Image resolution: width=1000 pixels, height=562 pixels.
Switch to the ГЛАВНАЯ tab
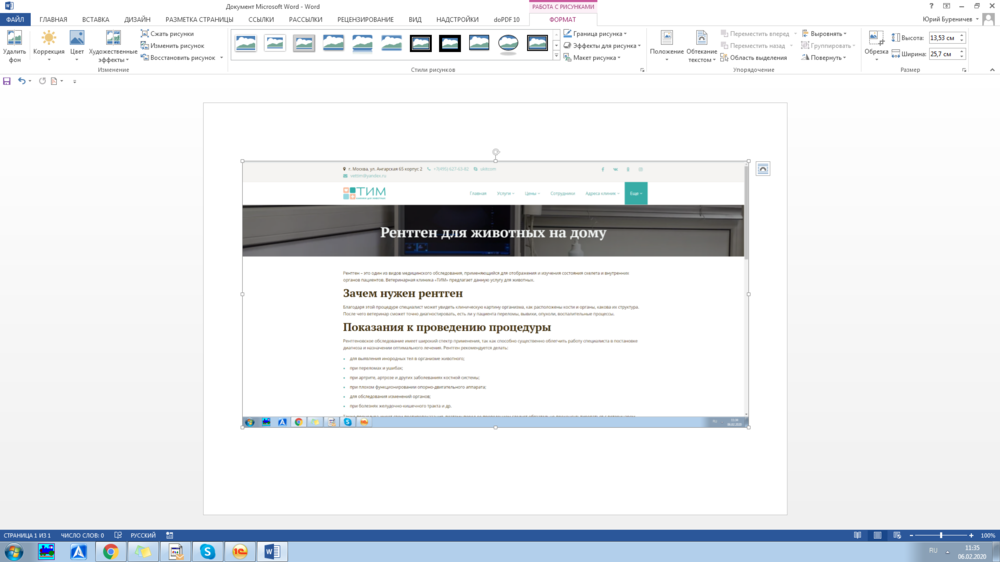pyautogui.click(x=53, y=20)
